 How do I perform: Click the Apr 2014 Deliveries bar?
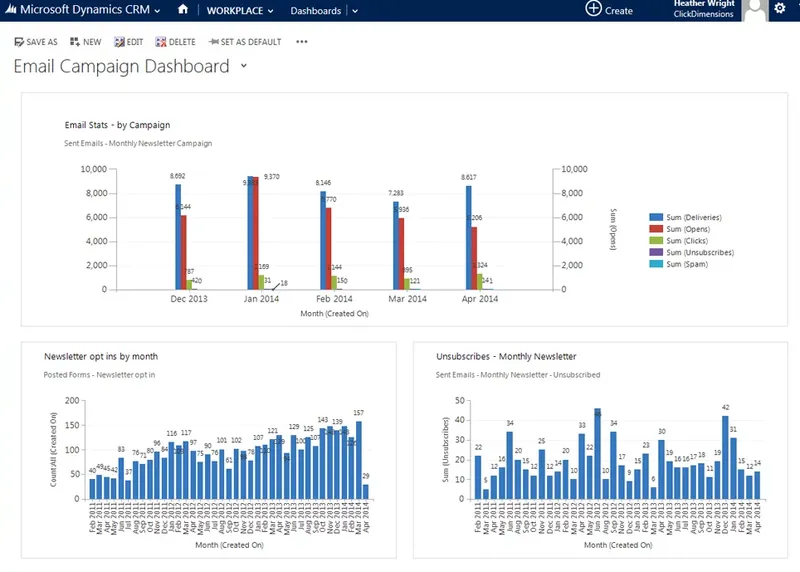[468, 238]
